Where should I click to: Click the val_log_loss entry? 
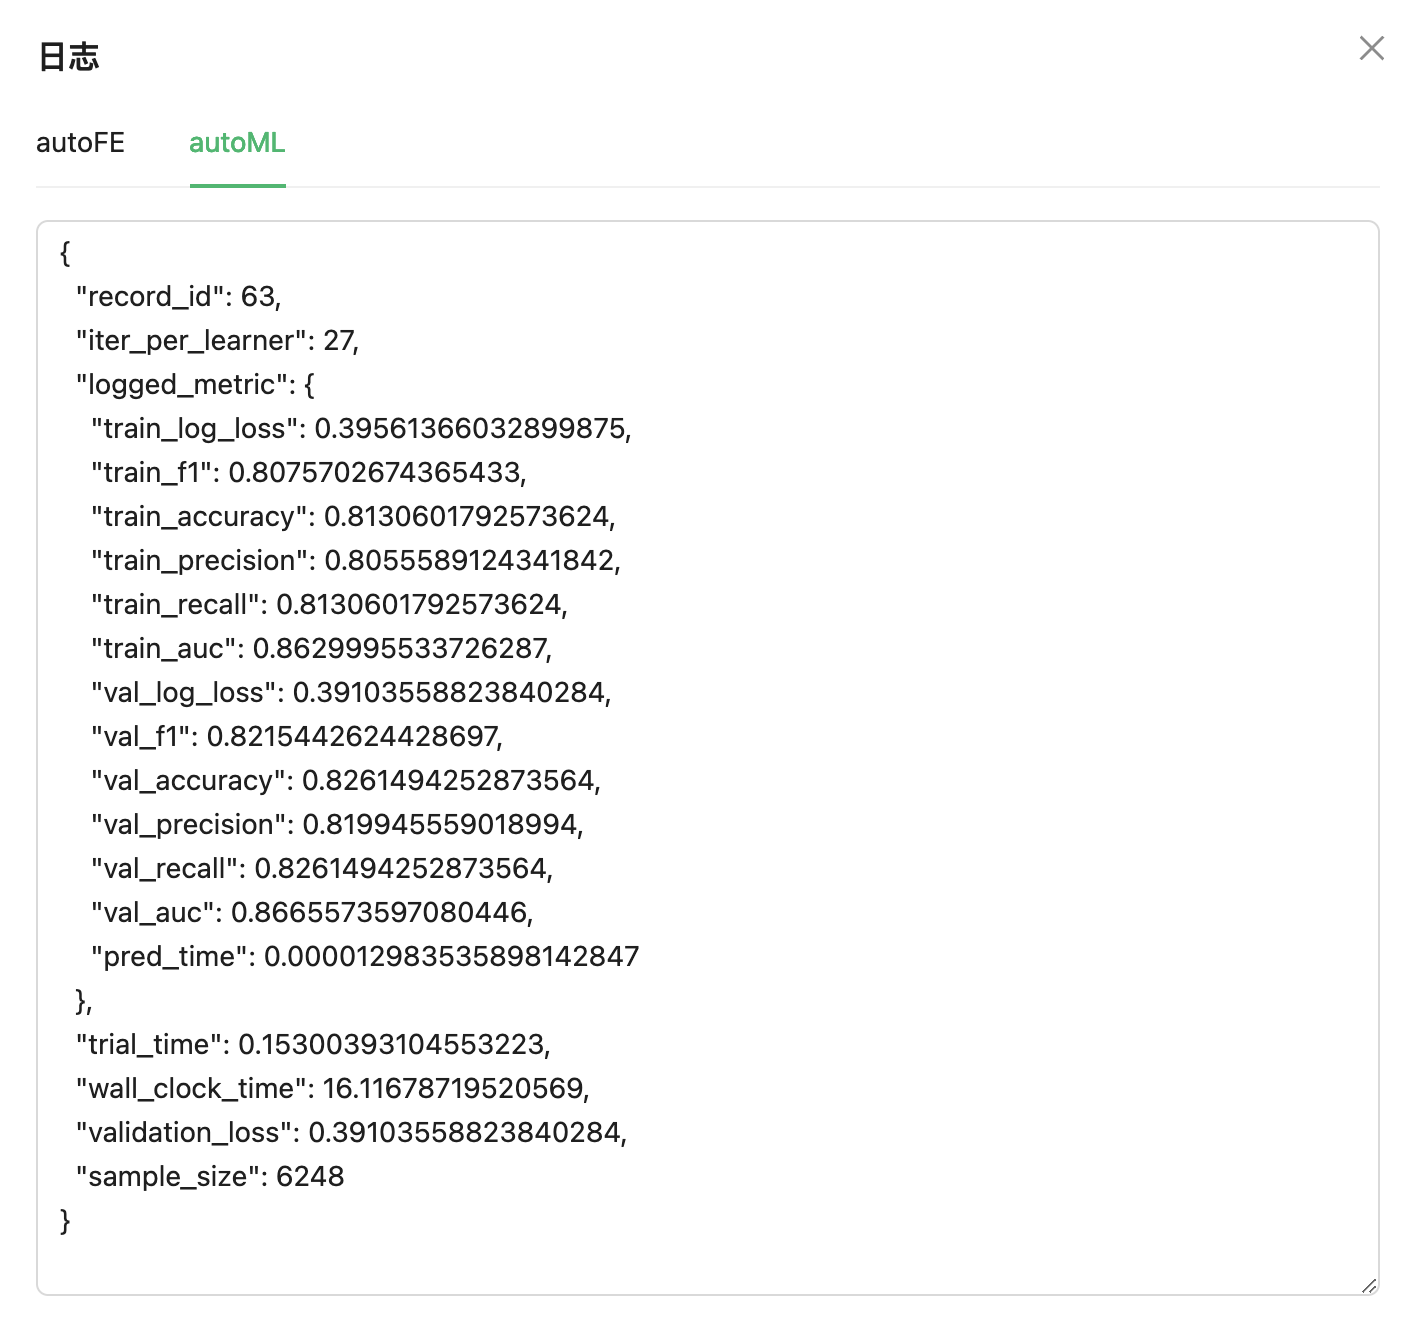point(350,693)
